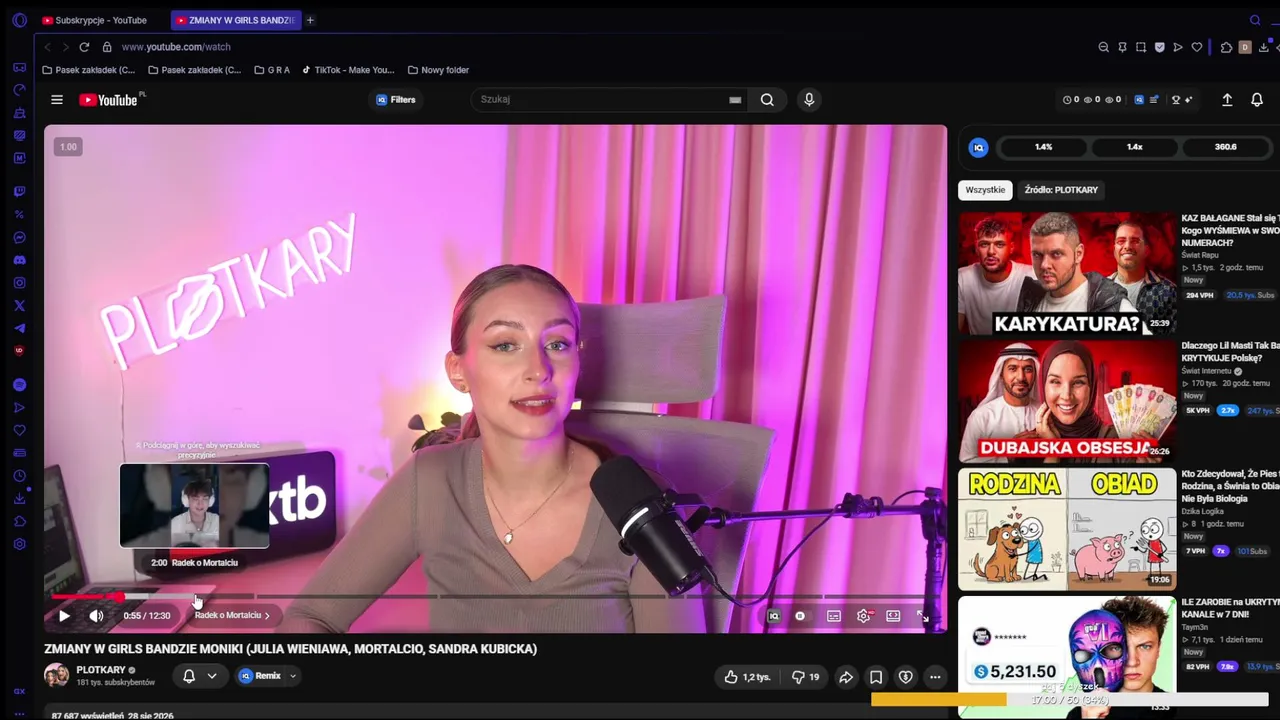
Task: Zoom out using the toolbar magnifier icon
Action: 1104,47
